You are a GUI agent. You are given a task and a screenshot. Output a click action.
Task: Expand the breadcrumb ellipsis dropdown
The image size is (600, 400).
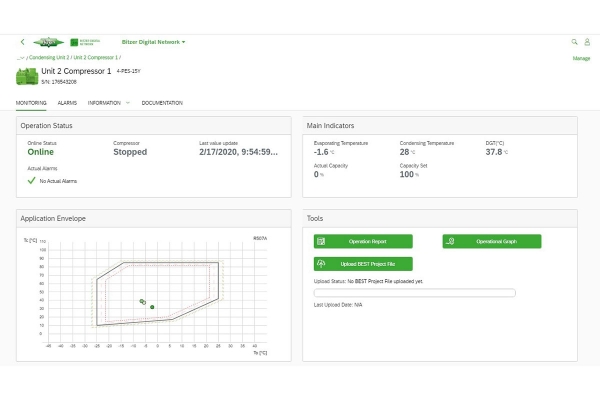pyautogui.click(x=21, y=58)
